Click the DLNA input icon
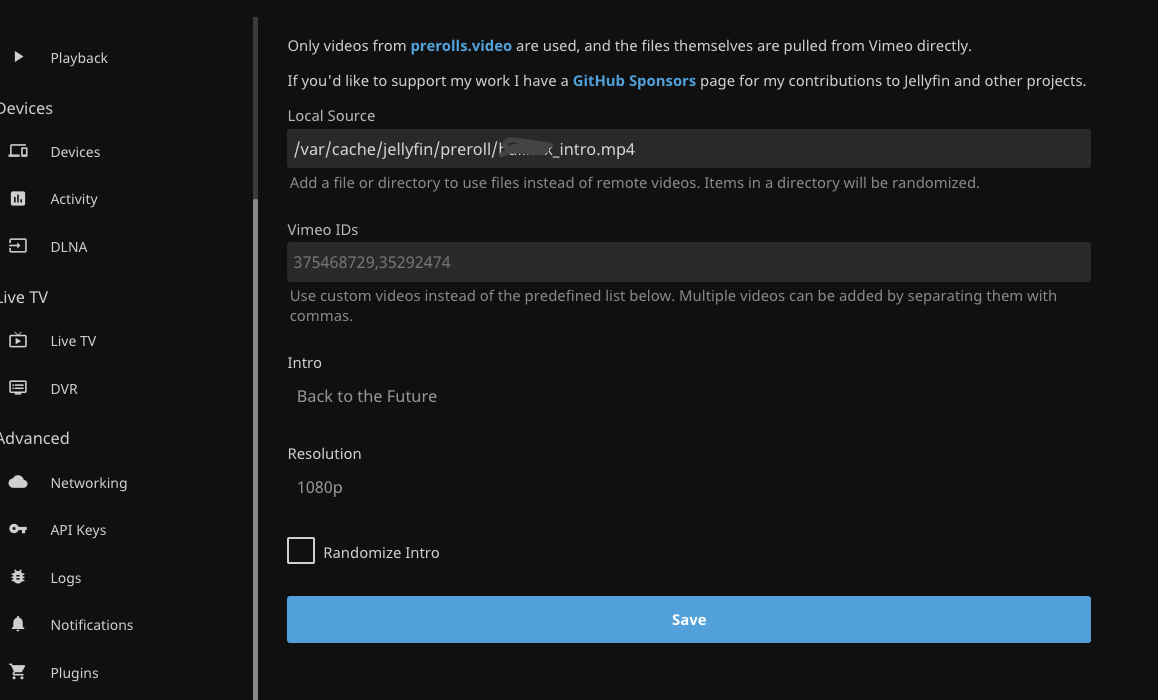Screen dimensions: 1158x700 pos(18,246)
